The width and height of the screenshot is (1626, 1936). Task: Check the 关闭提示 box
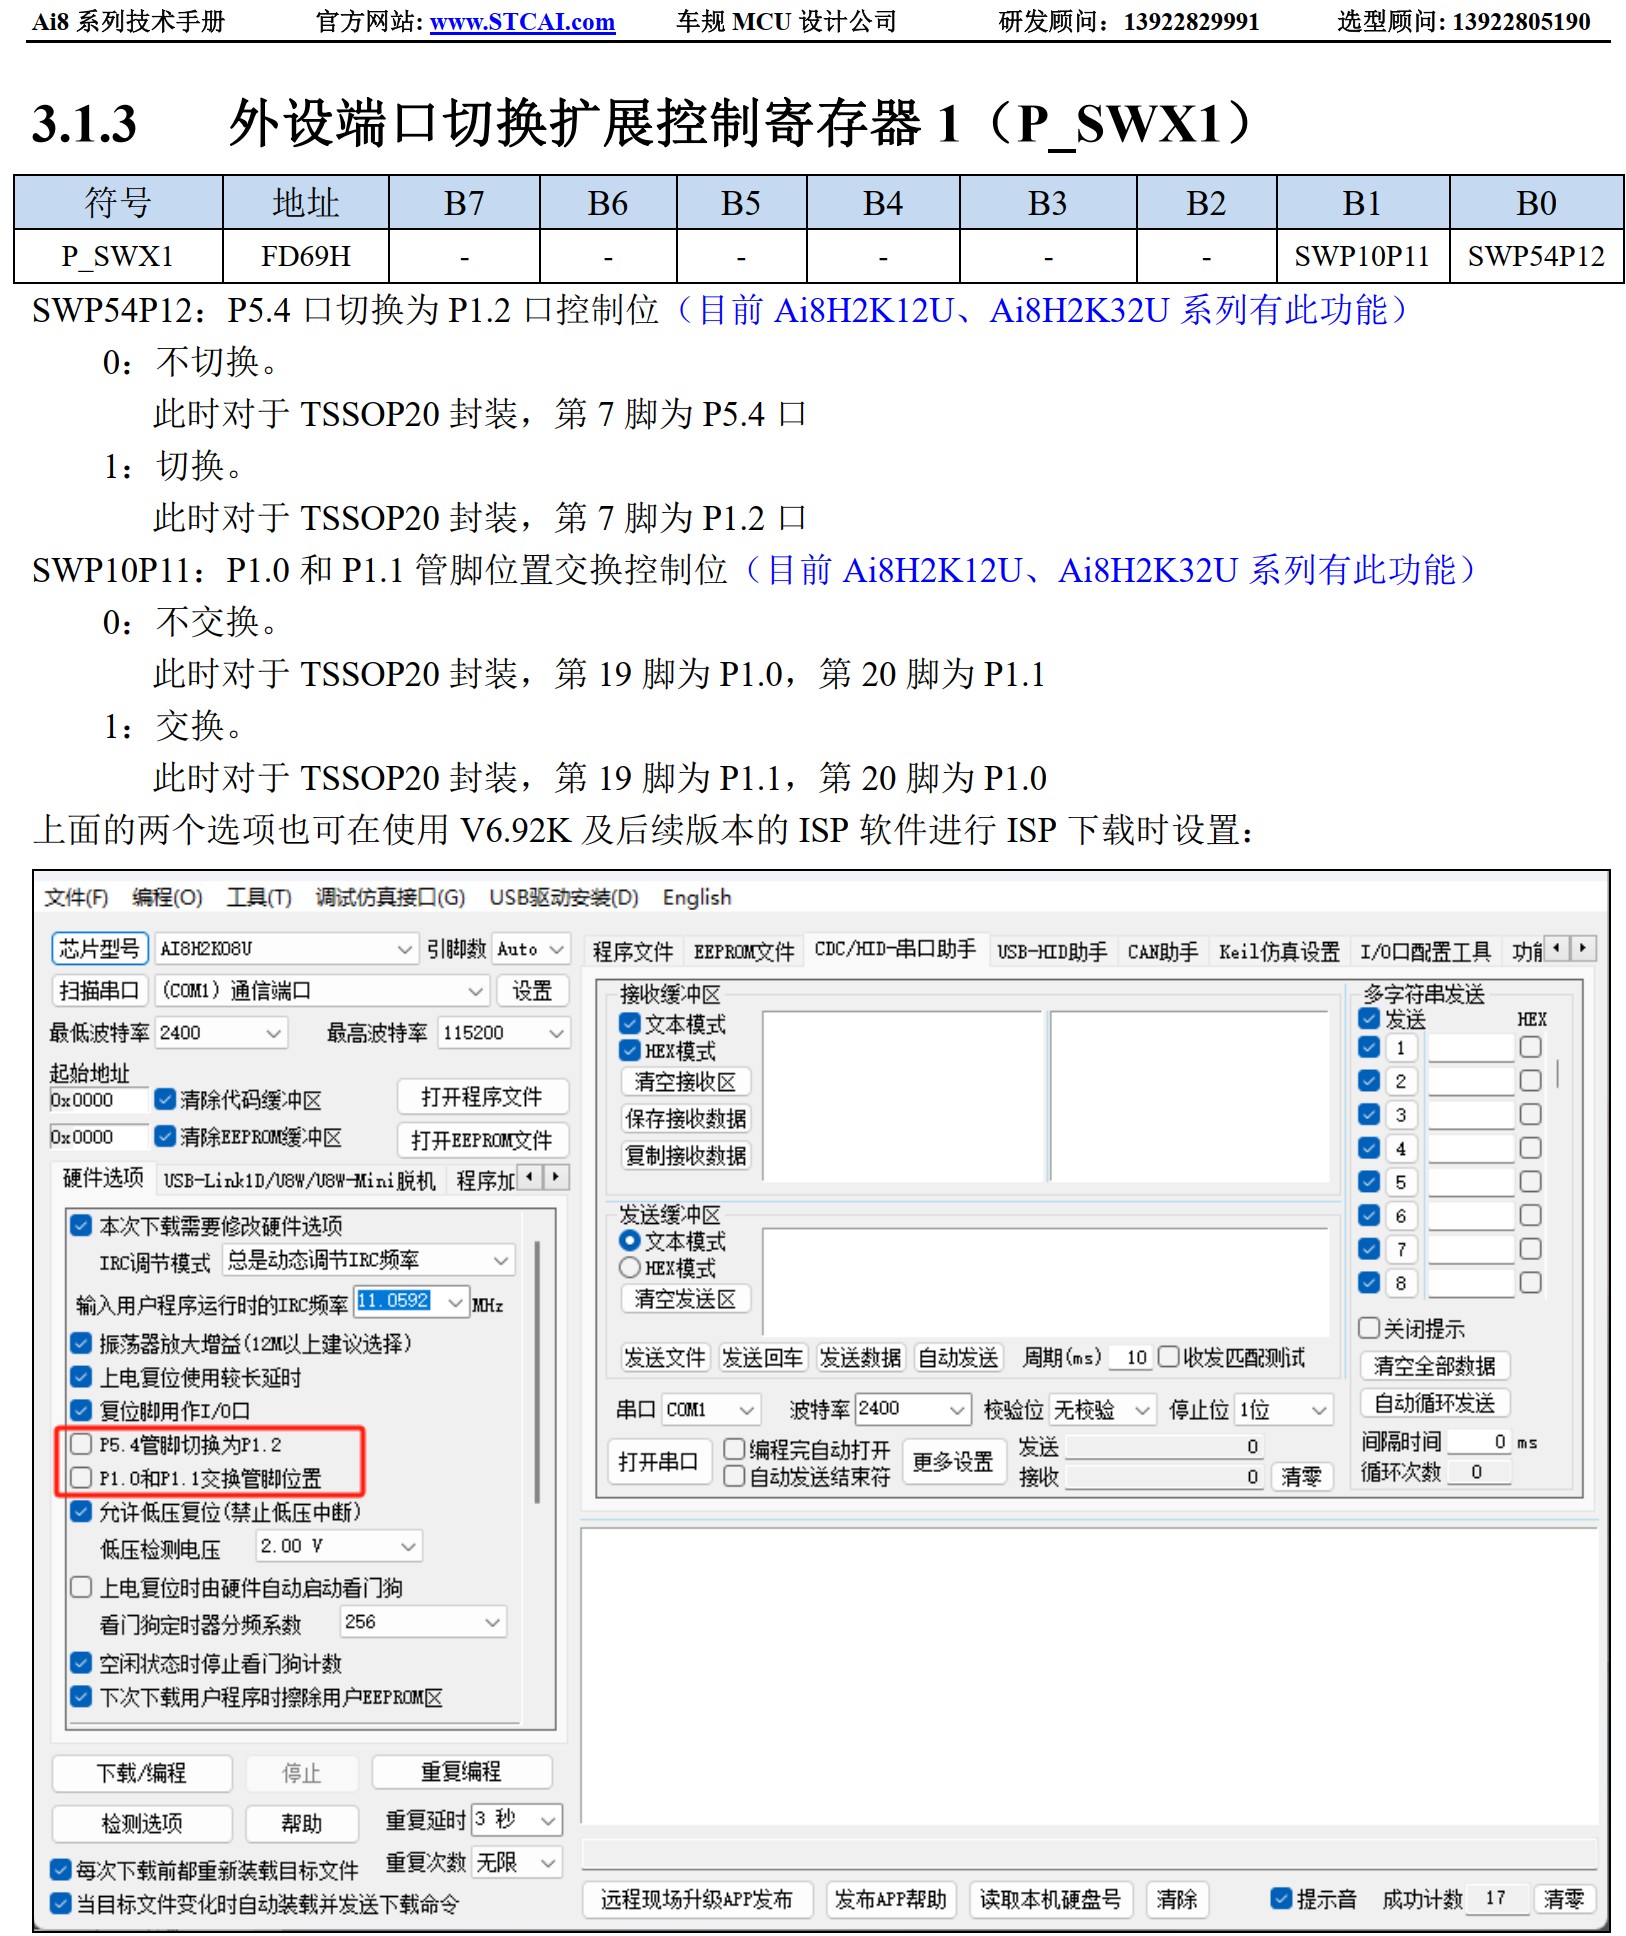1369,1328
